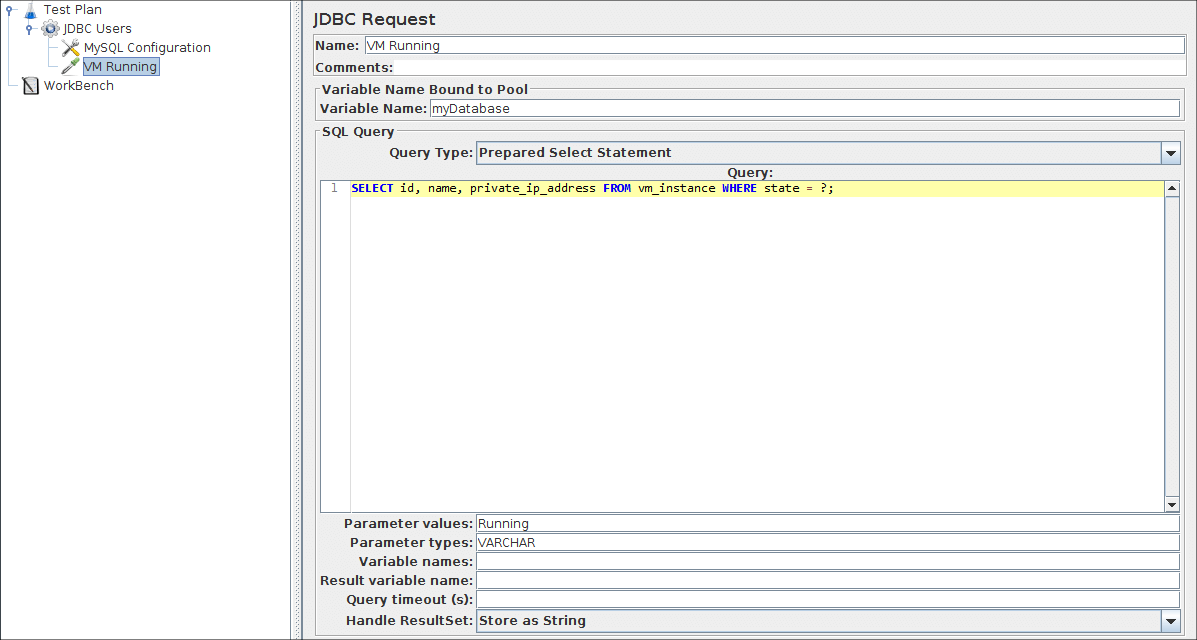This screenshot has width=1197, height=640.
Task: Collapse the JDBC Users tree node
Action: point(29,29)
